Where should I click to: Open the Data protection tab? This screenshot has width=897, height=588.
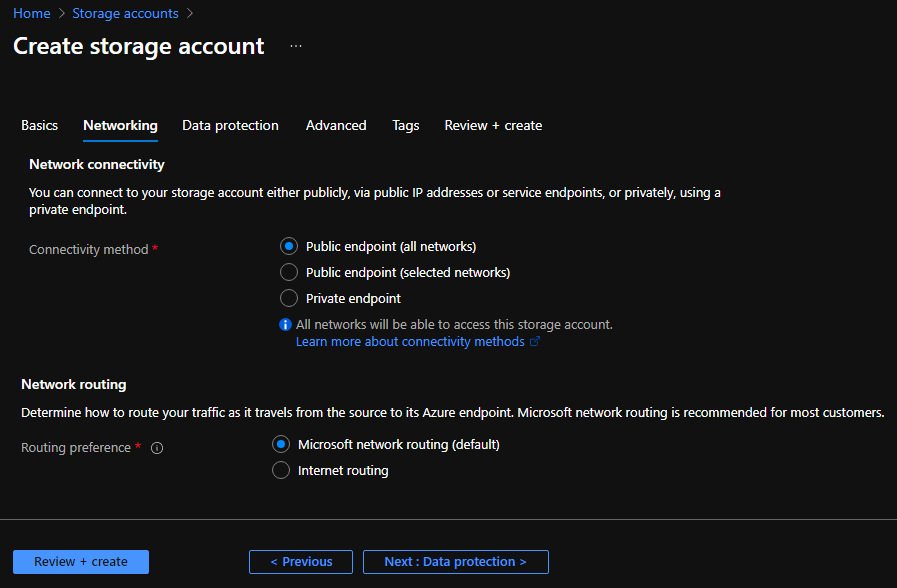230,125
